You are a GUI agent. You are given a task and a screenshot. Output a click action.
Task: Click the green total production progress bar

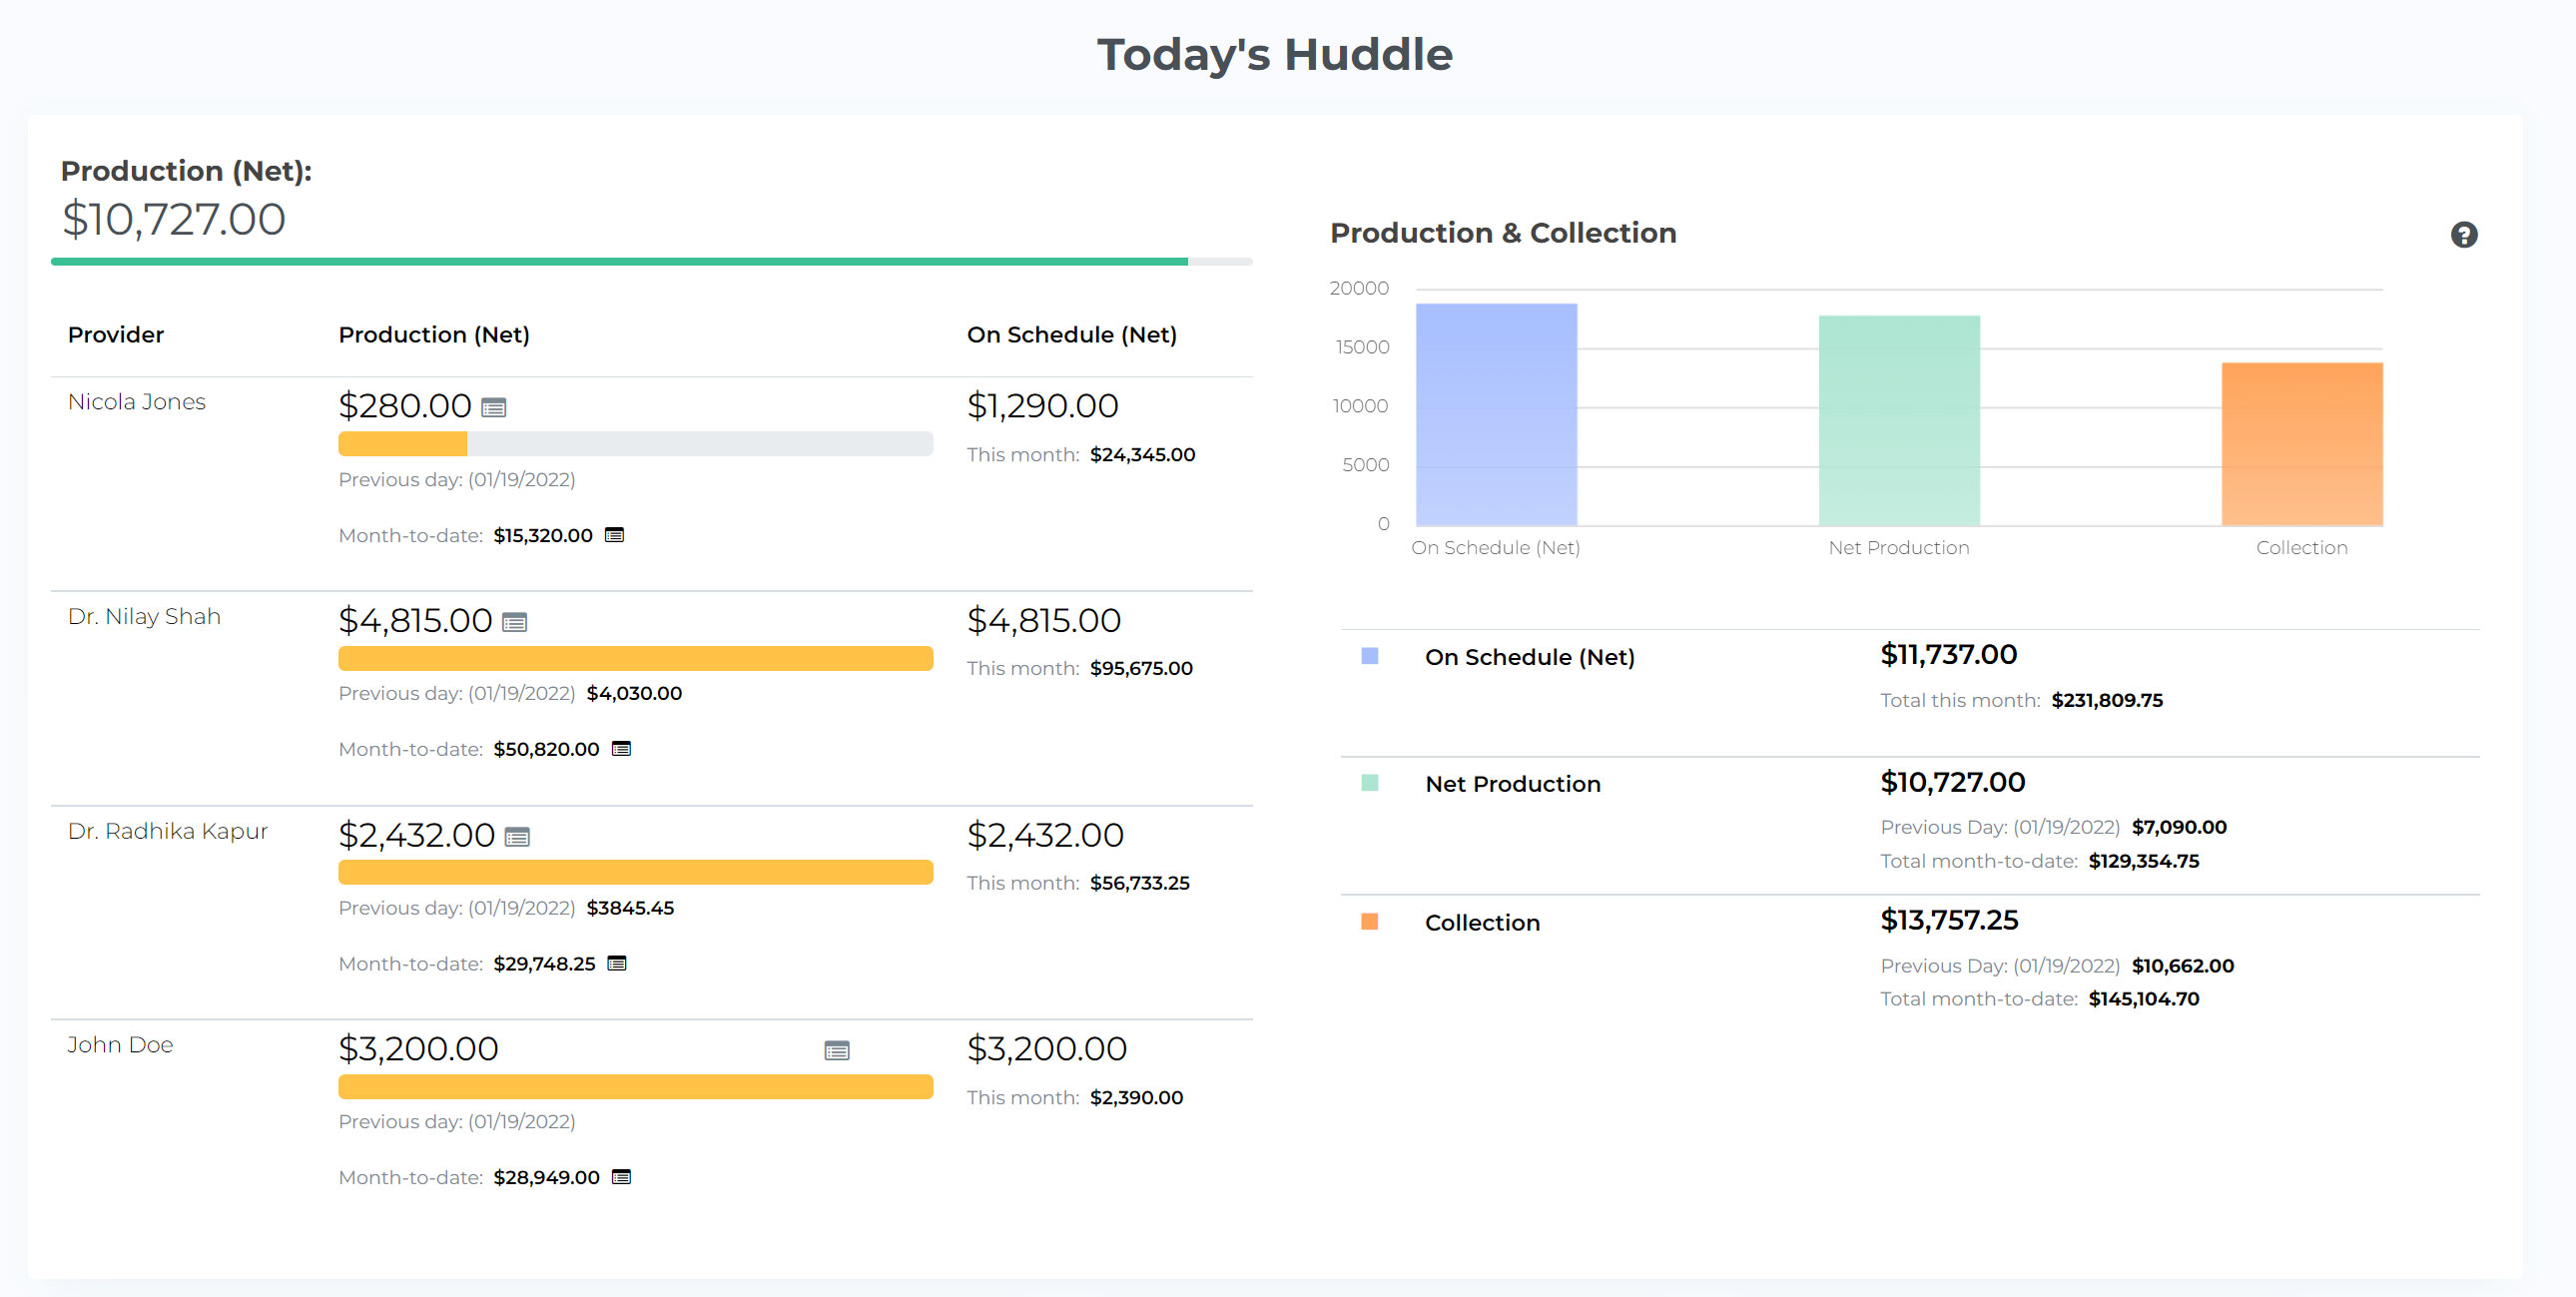pyautogui.click(x=620, y=262)
